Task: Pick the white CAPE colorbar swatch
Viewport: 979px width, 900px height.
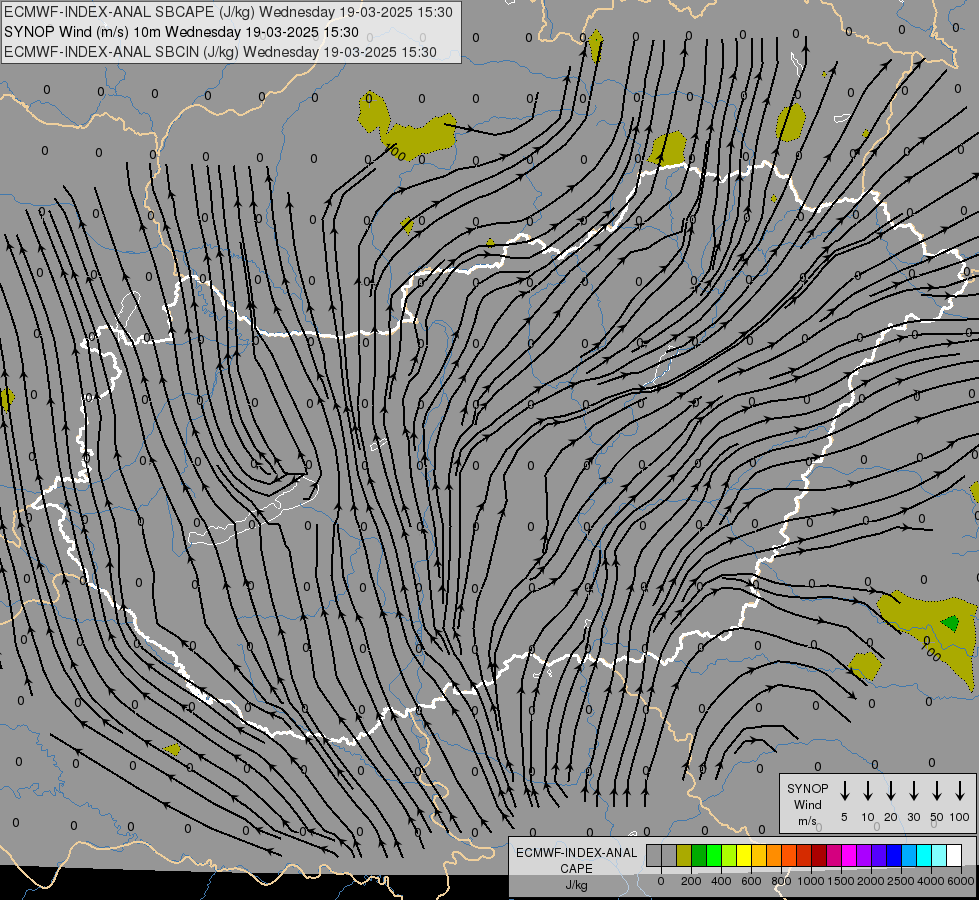Action: click(x=953, y=855)
